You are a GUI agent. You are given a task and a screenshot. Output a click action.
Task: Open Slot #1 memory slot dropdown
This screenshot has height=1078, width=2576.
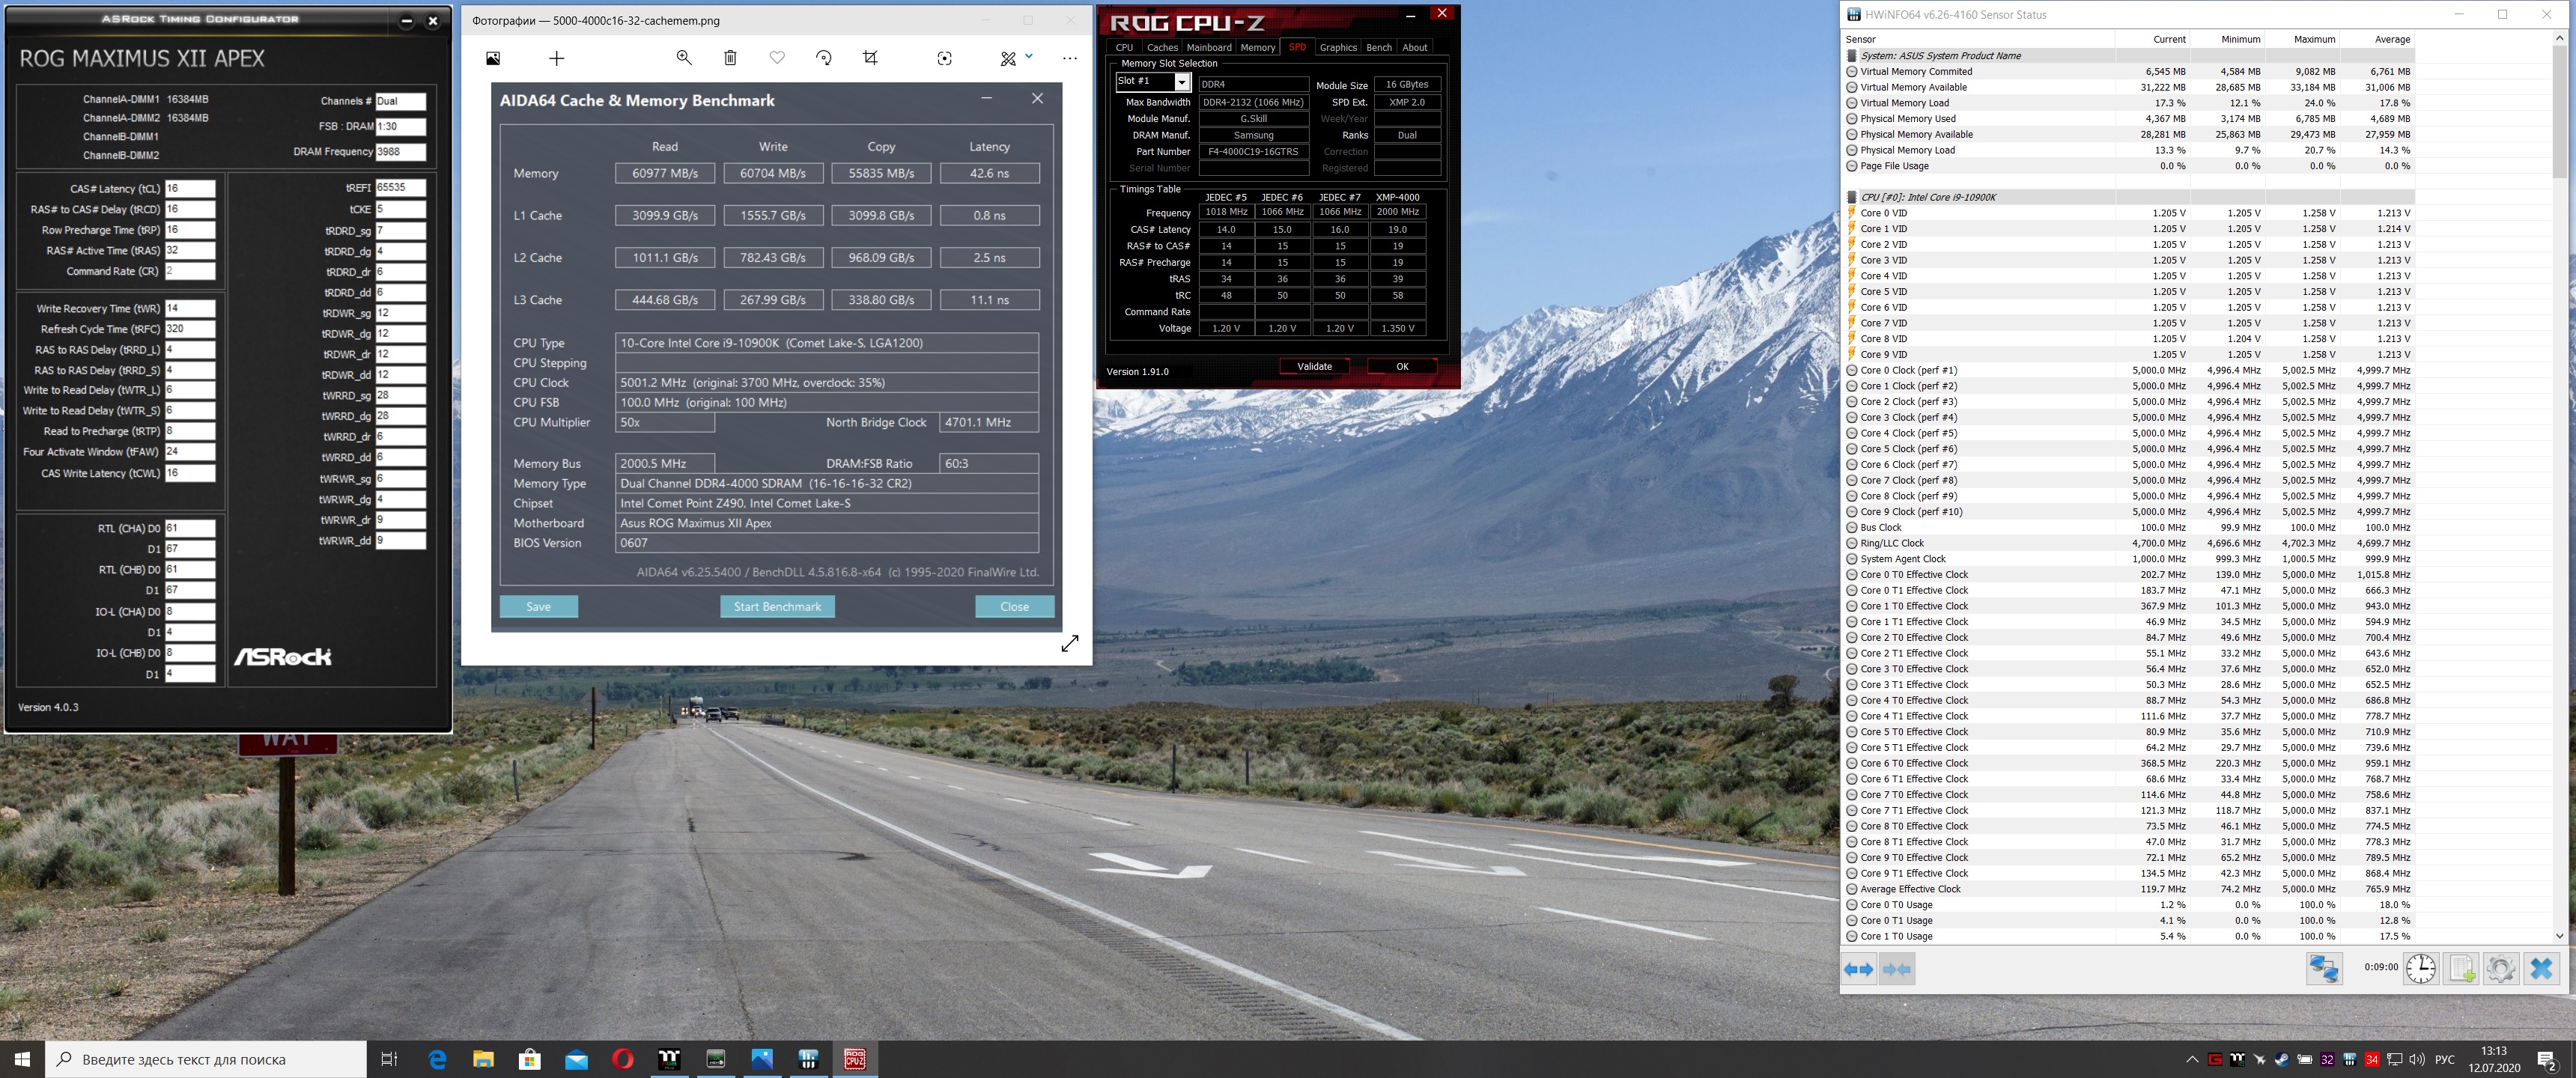click(1182, 82)
